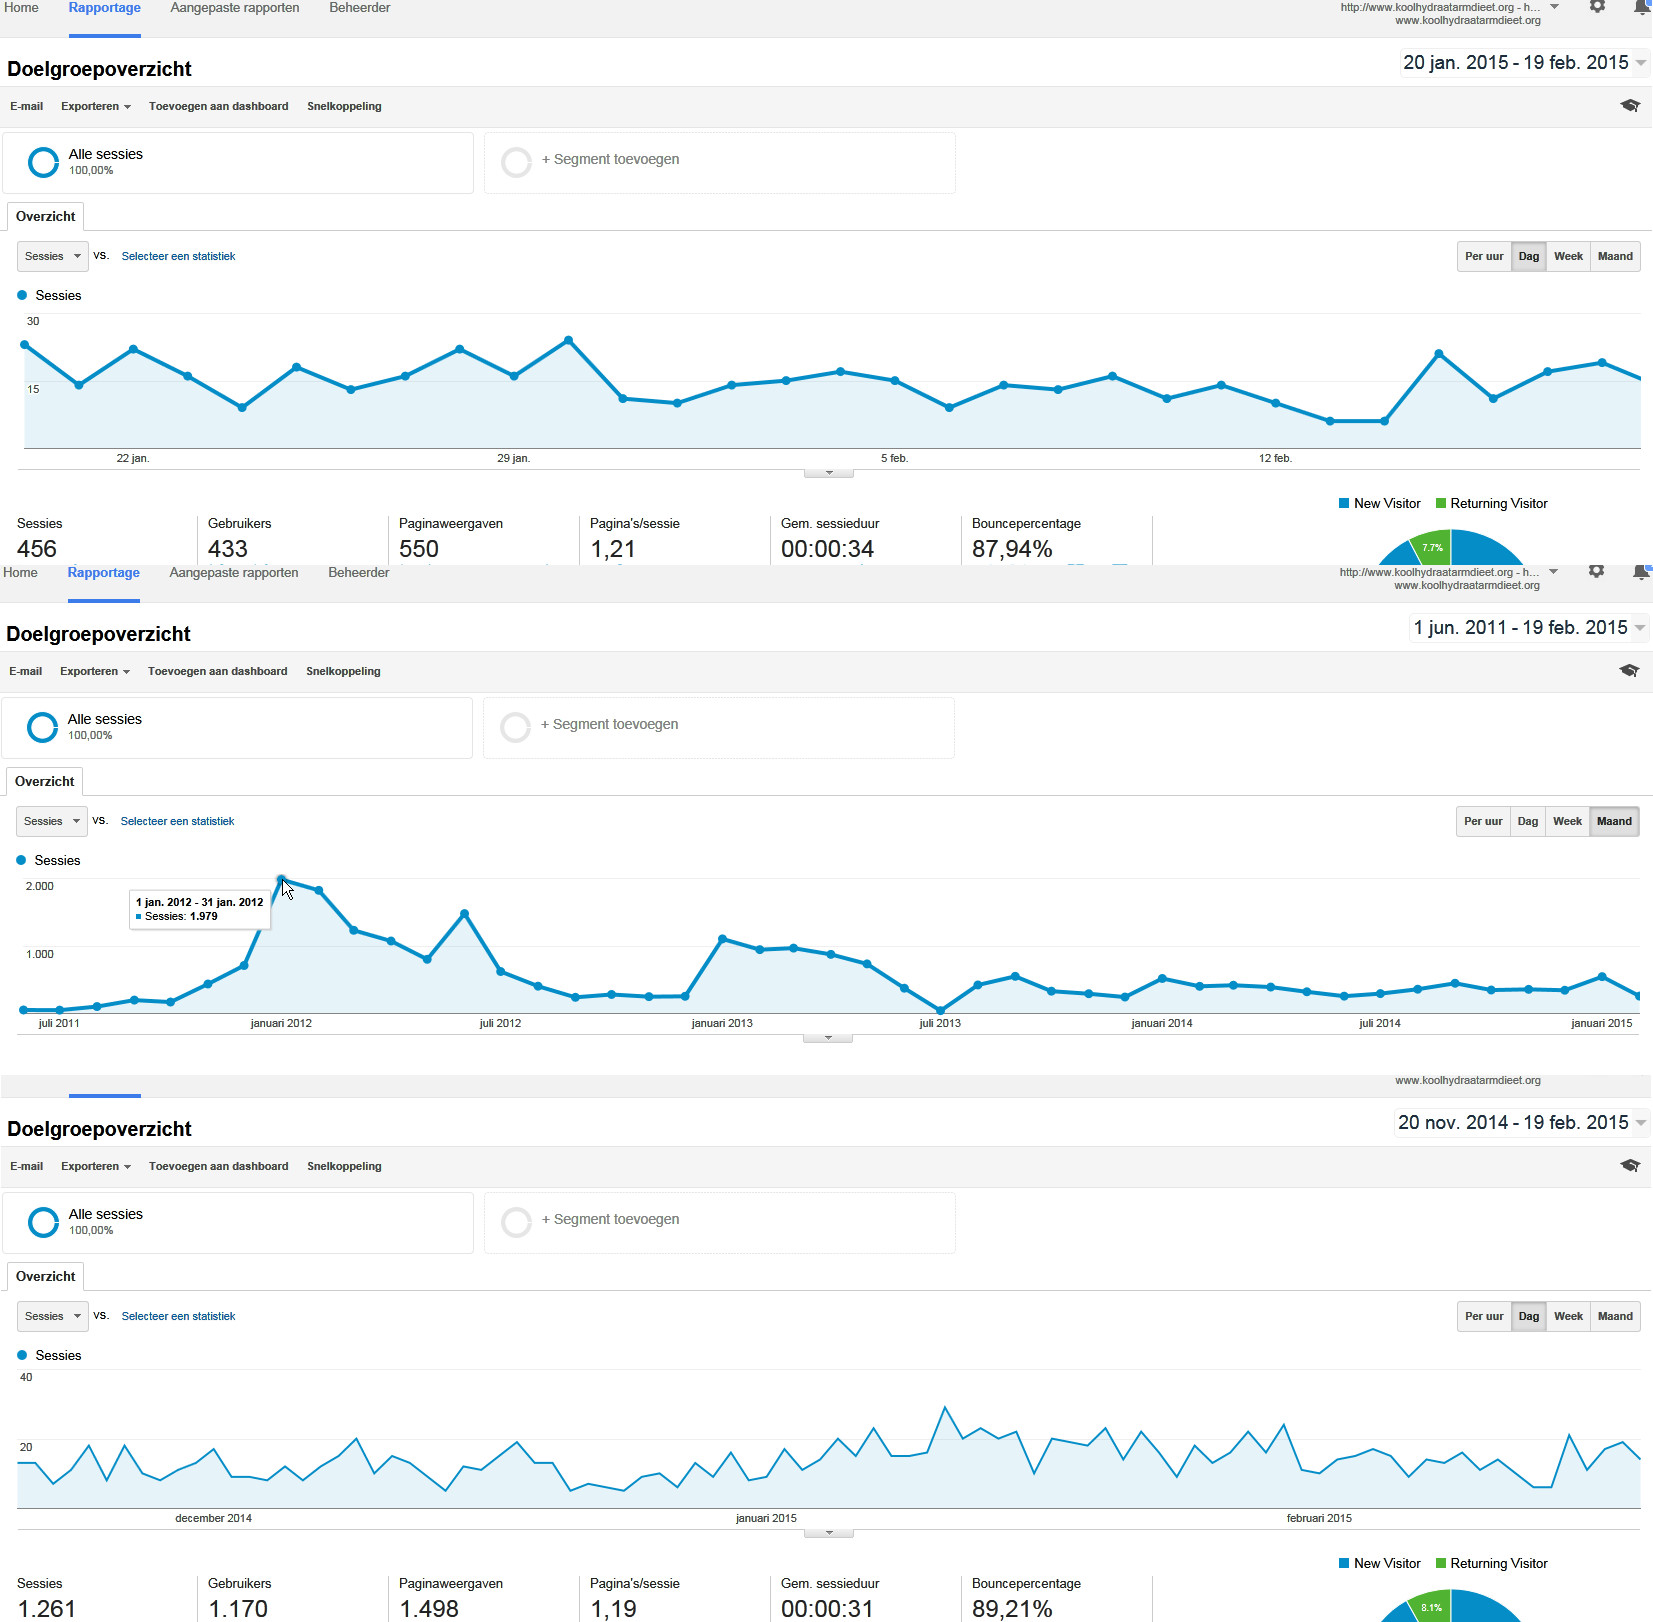Click Selecteer een statistiek in 20 jan. 2015 report
This screenshot has height=1622, width=1653.
pos(179,257)
